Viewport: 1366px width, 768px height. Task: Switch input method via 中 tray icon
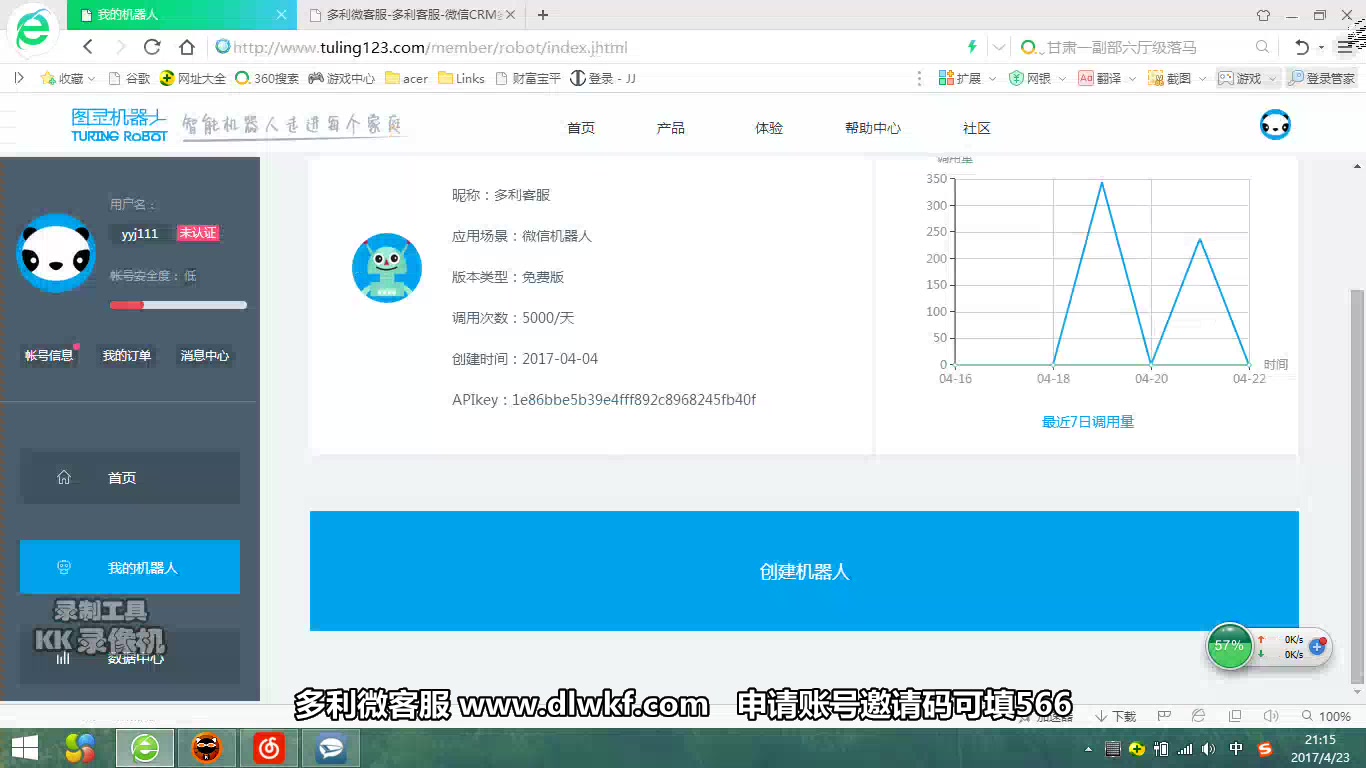pos(1234,748)
